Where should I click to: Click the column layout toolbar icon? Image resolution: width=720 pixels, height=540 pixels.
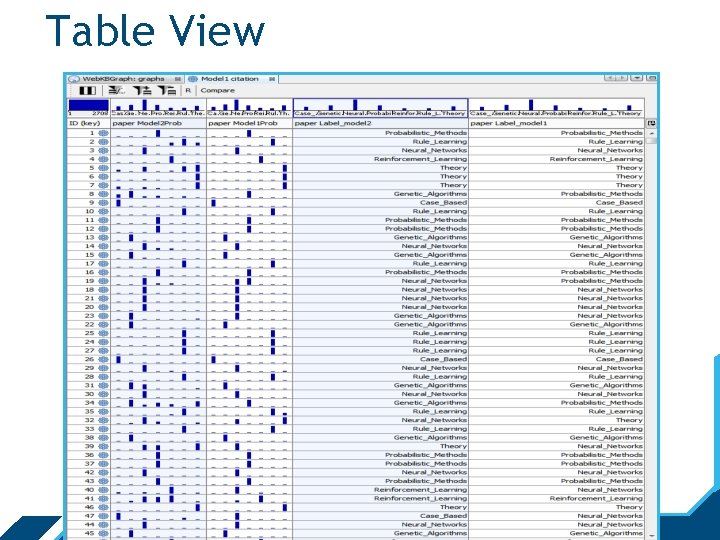(87, 90)
